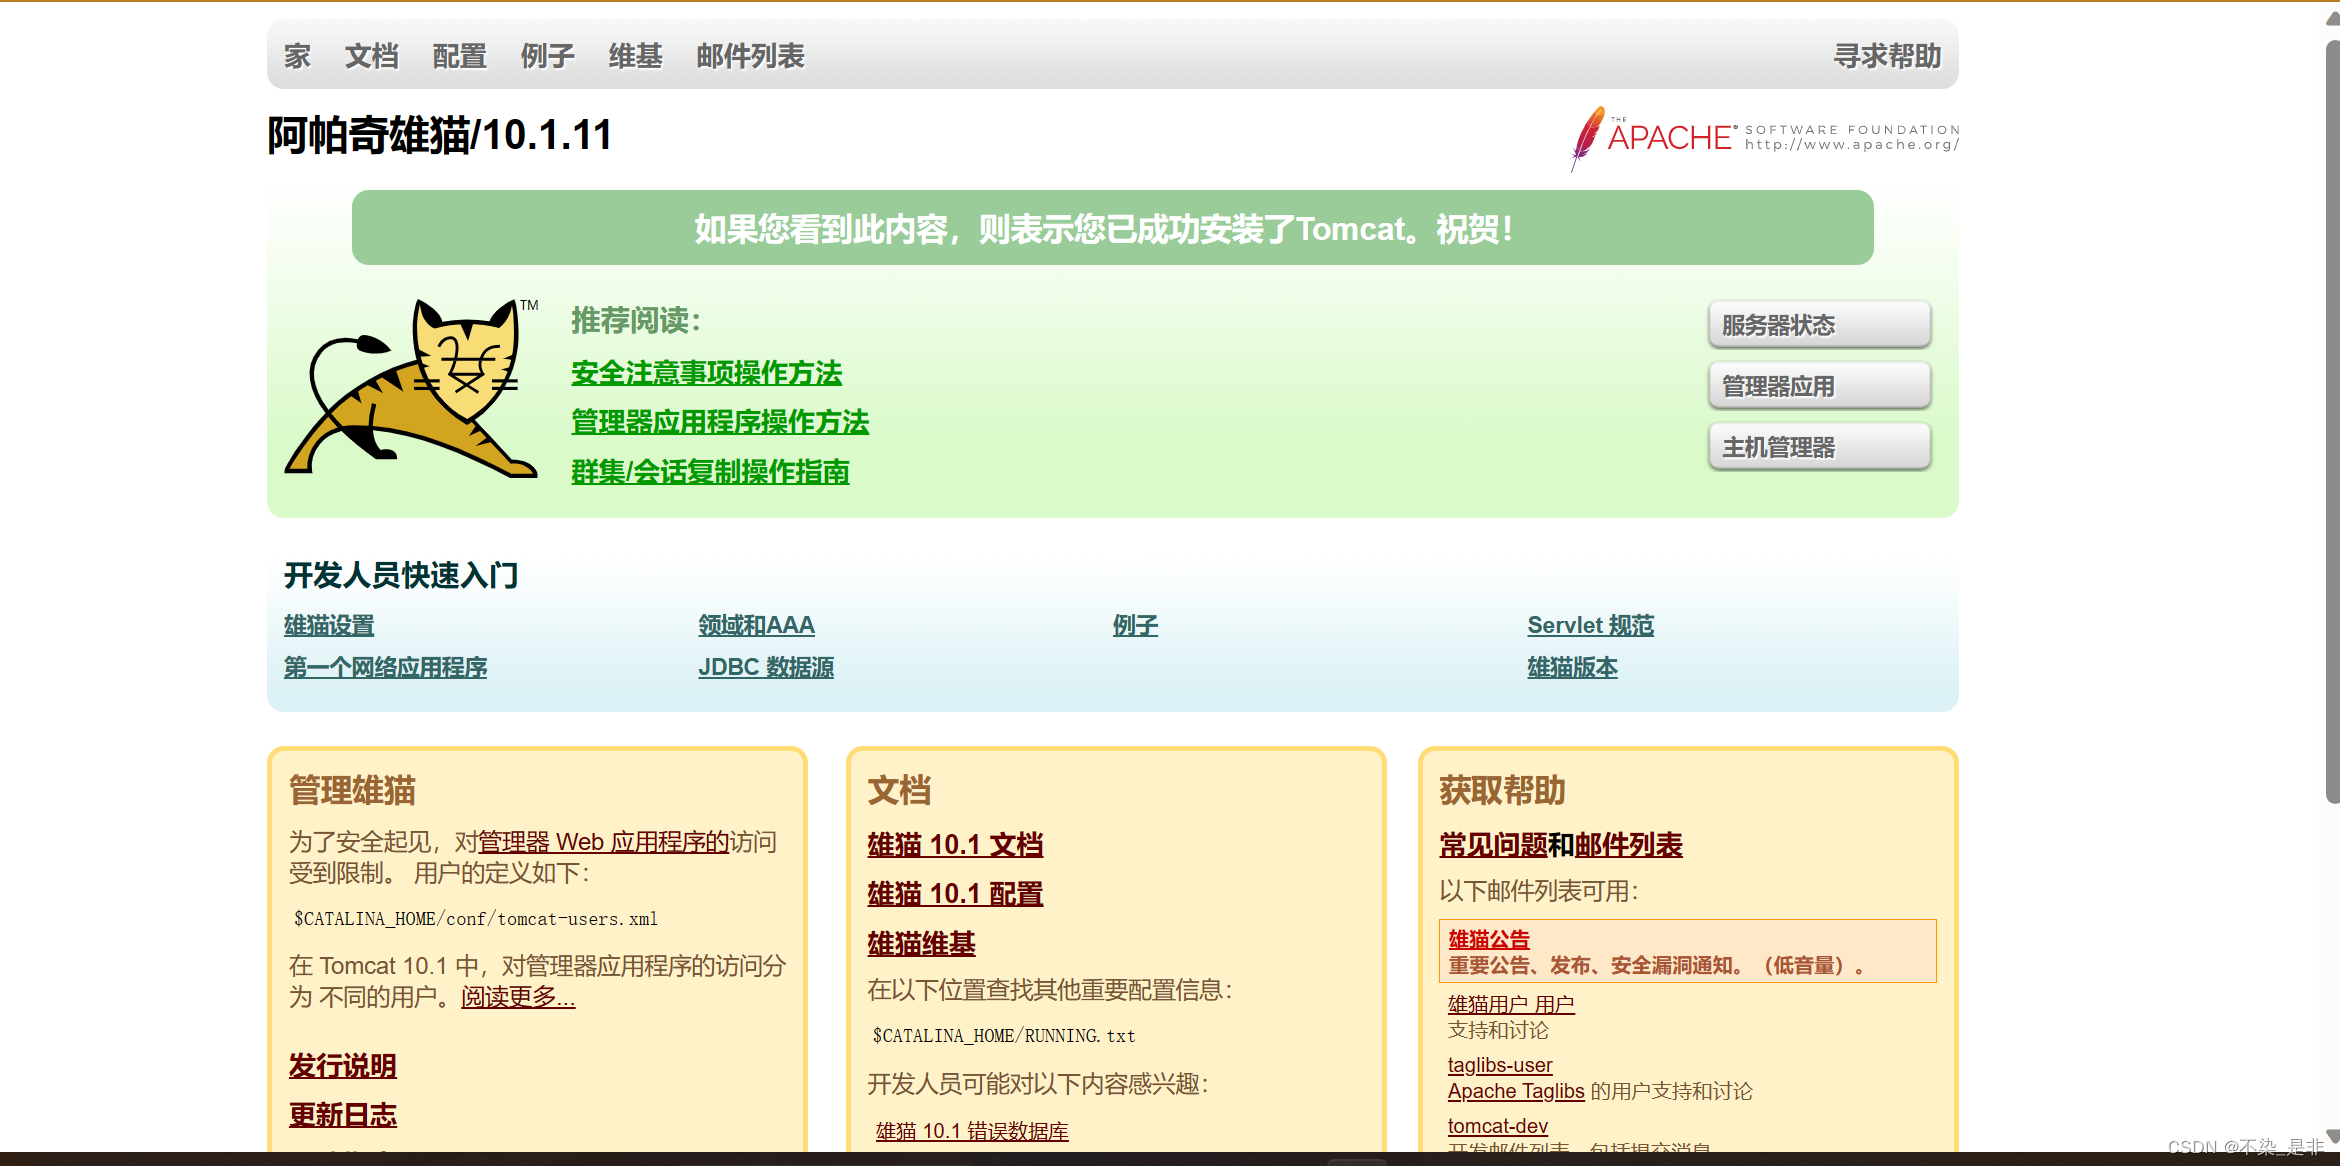
Task: Open 管理器应用 (Manager App)
Action: (x=1817, y=385)
